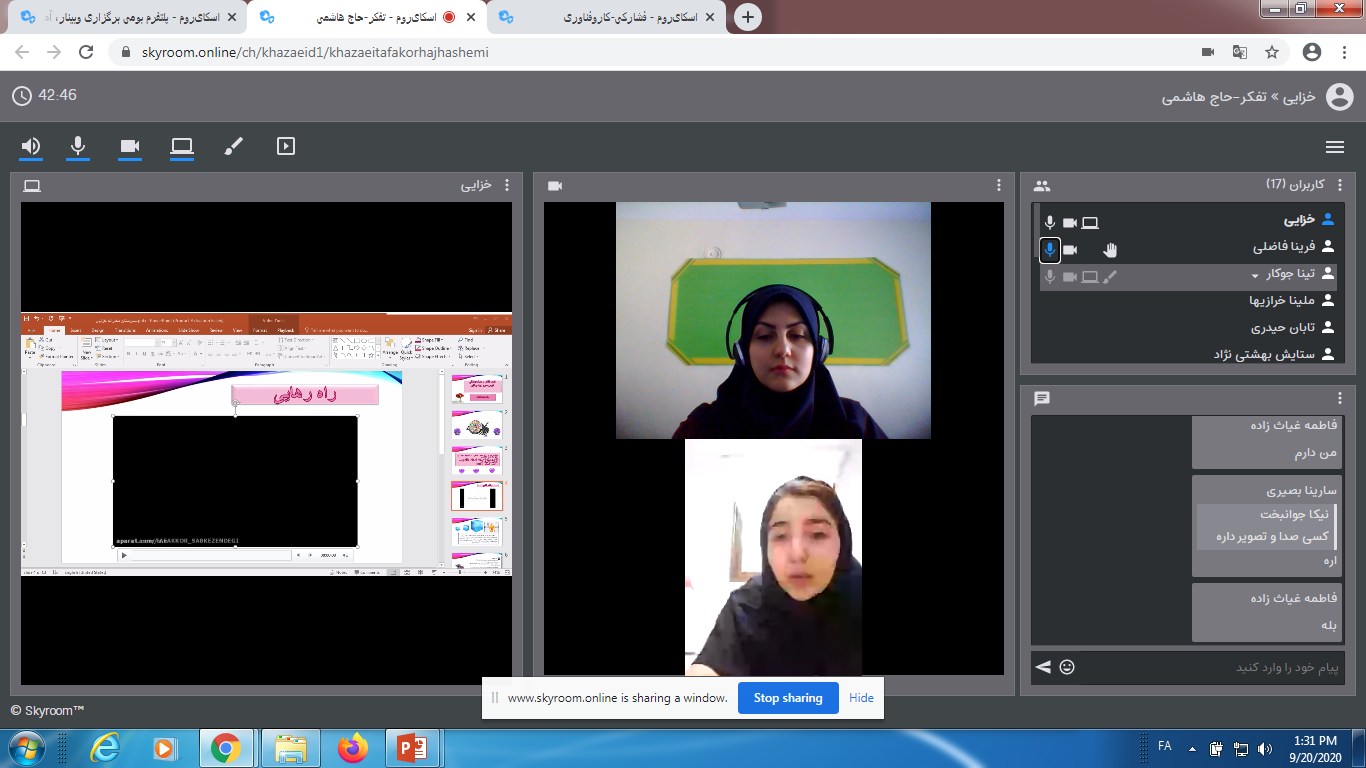This screenshot has height=768, width=1366.
Task: Click the raised hand icon beside فرینا فاضلی
Action: pos(1110,249)
